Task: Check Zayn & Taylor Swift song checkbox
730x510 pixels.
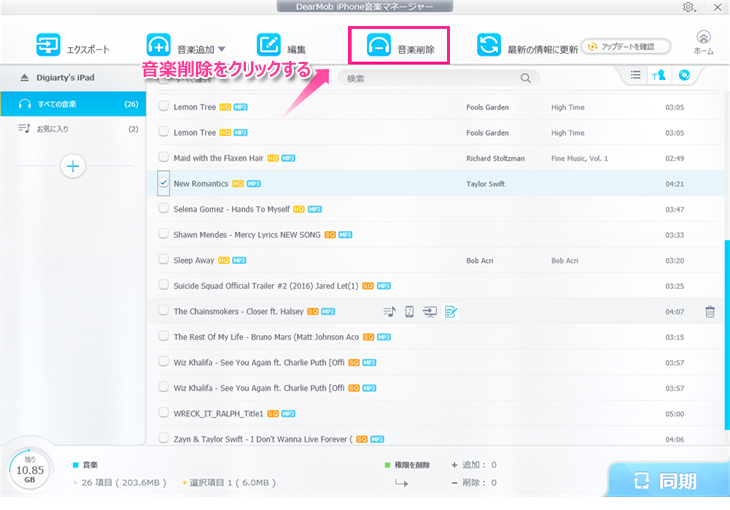Action: click(x=163, y=438)
